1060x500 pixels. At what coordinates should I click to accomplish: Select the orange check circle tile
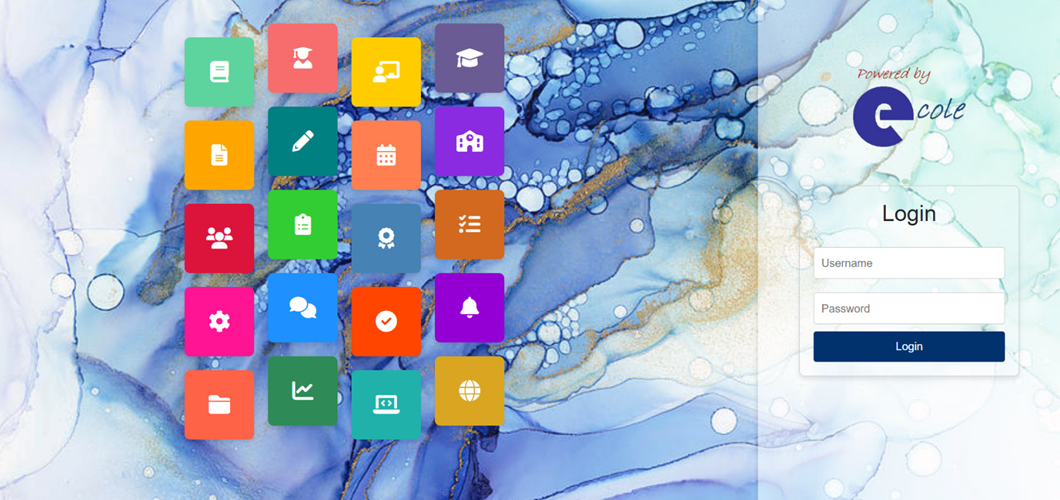coord(386,321)
